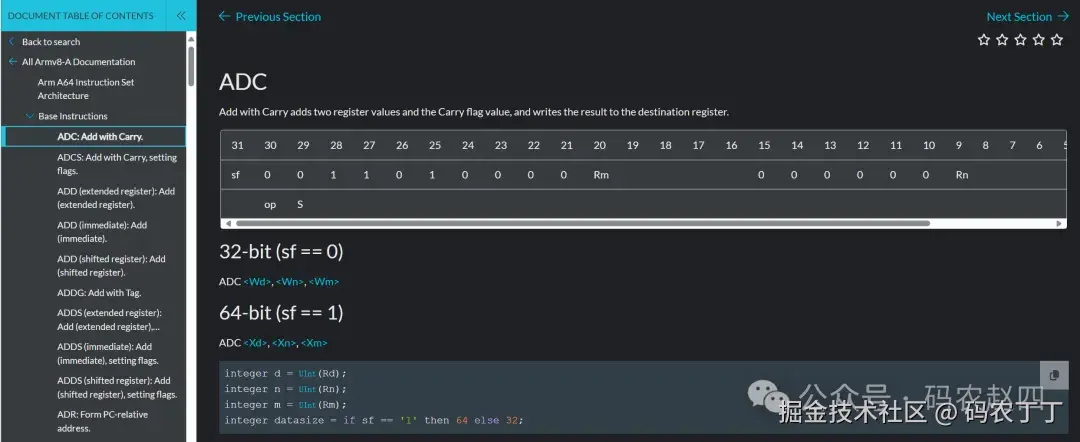The width and height of the screenshot is (1080, 442).
Task: Open Arm A64 Instruction Set Architecture
Action: pos(85,89)
